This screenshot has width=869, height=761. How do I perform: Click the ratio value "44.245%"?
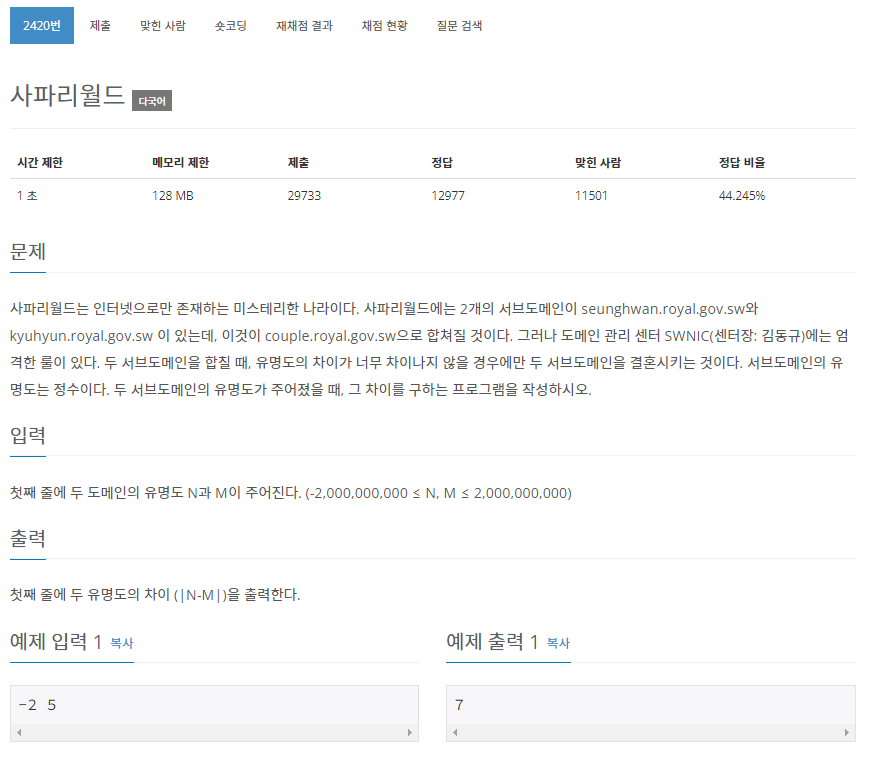click(x=742, y=196)
